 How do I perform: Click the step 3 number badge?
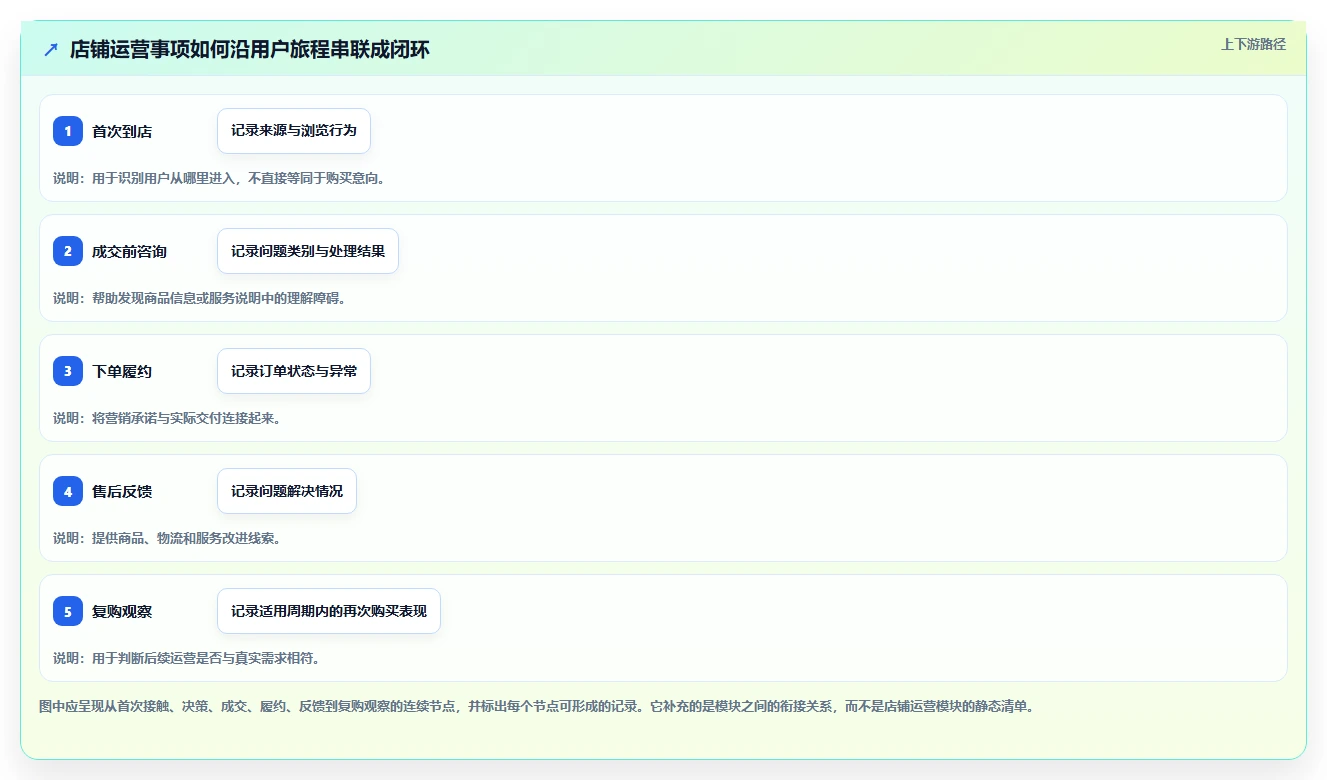pos(68,371)
